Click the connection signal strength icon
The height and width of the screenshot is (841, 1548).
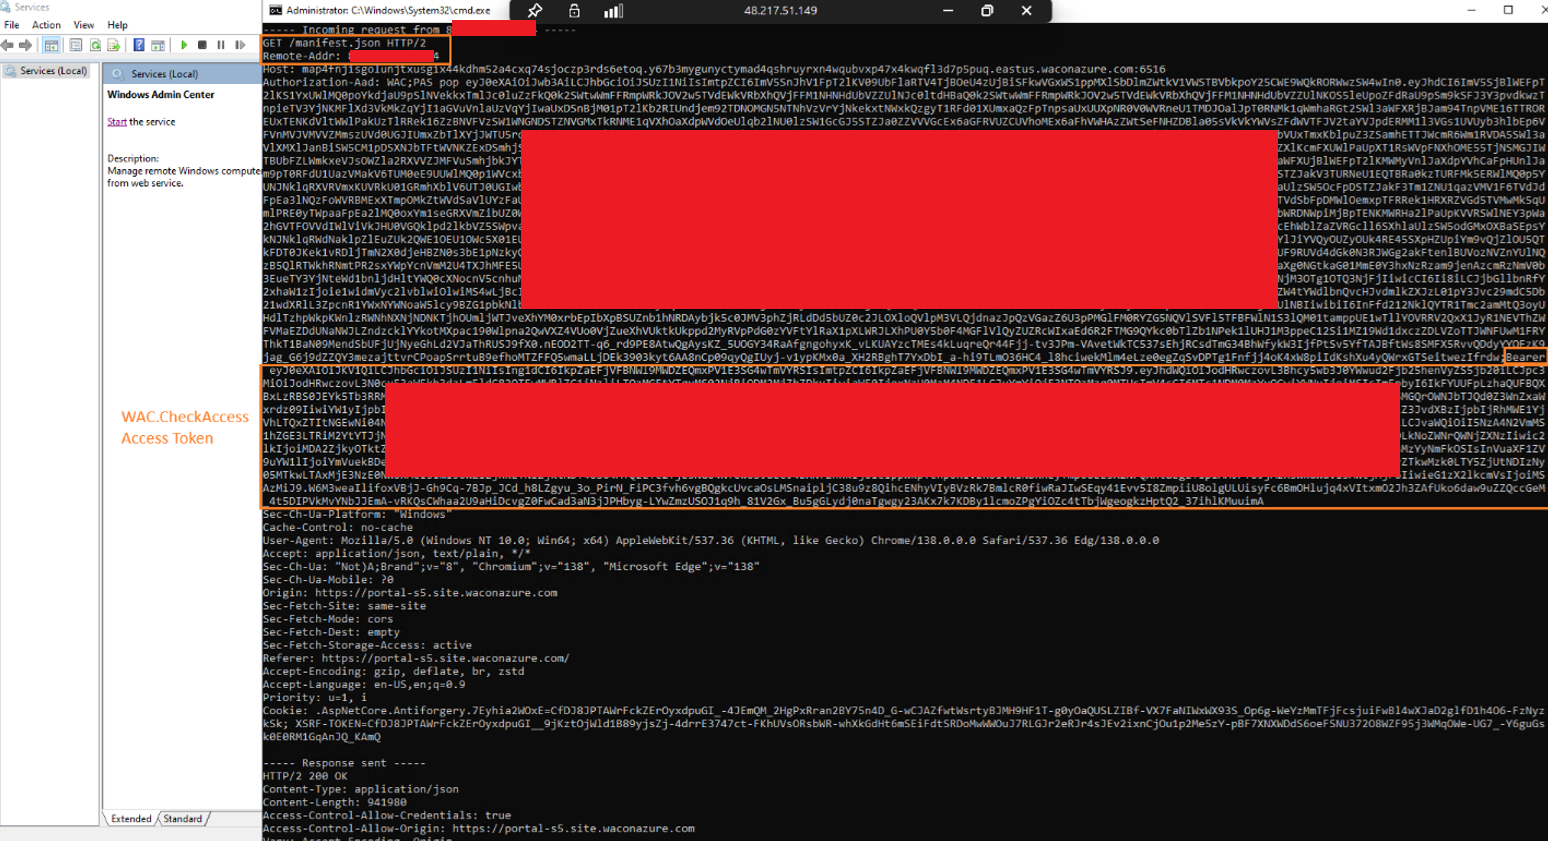coord(613,11)
